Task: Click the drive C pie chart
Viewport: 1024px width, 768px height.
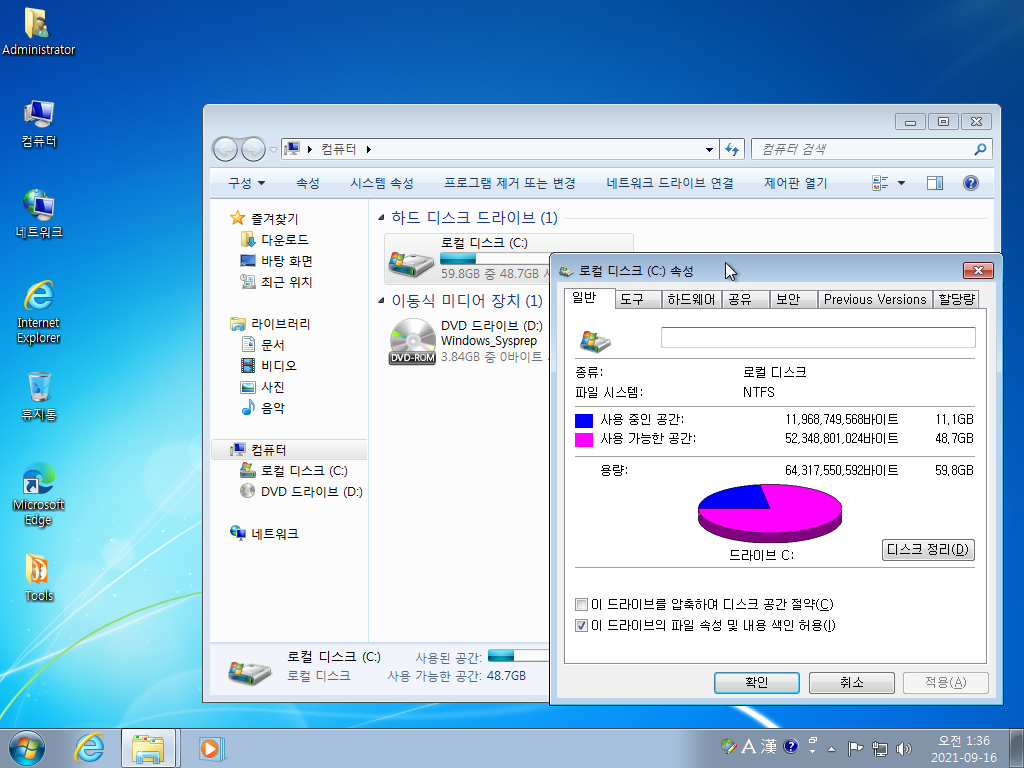Action: click(770, 513)
